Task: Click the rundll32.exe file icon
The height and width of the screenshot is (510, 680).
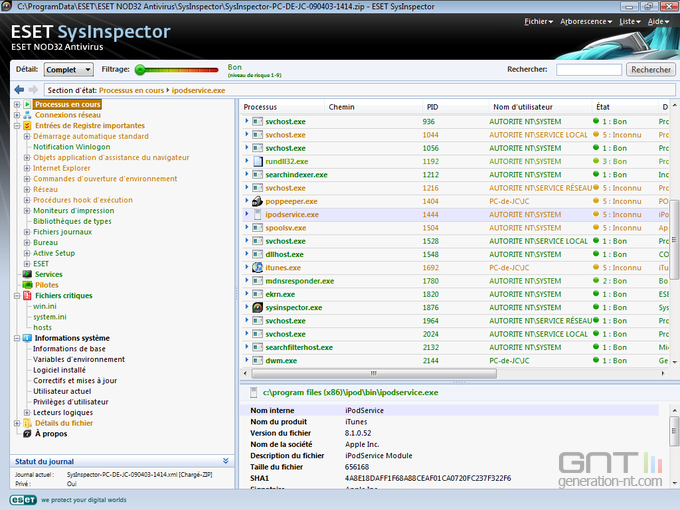Action: pyautogui.click(x=258, y=161)
